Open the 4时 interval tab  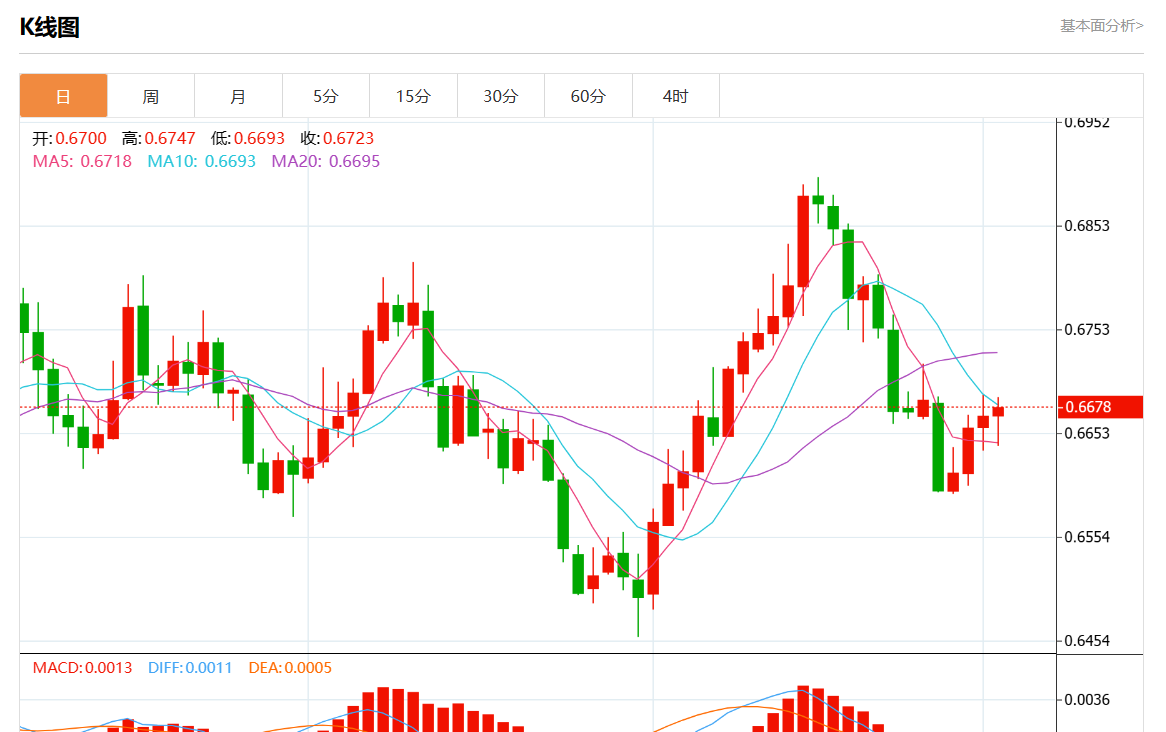point(676,96)
